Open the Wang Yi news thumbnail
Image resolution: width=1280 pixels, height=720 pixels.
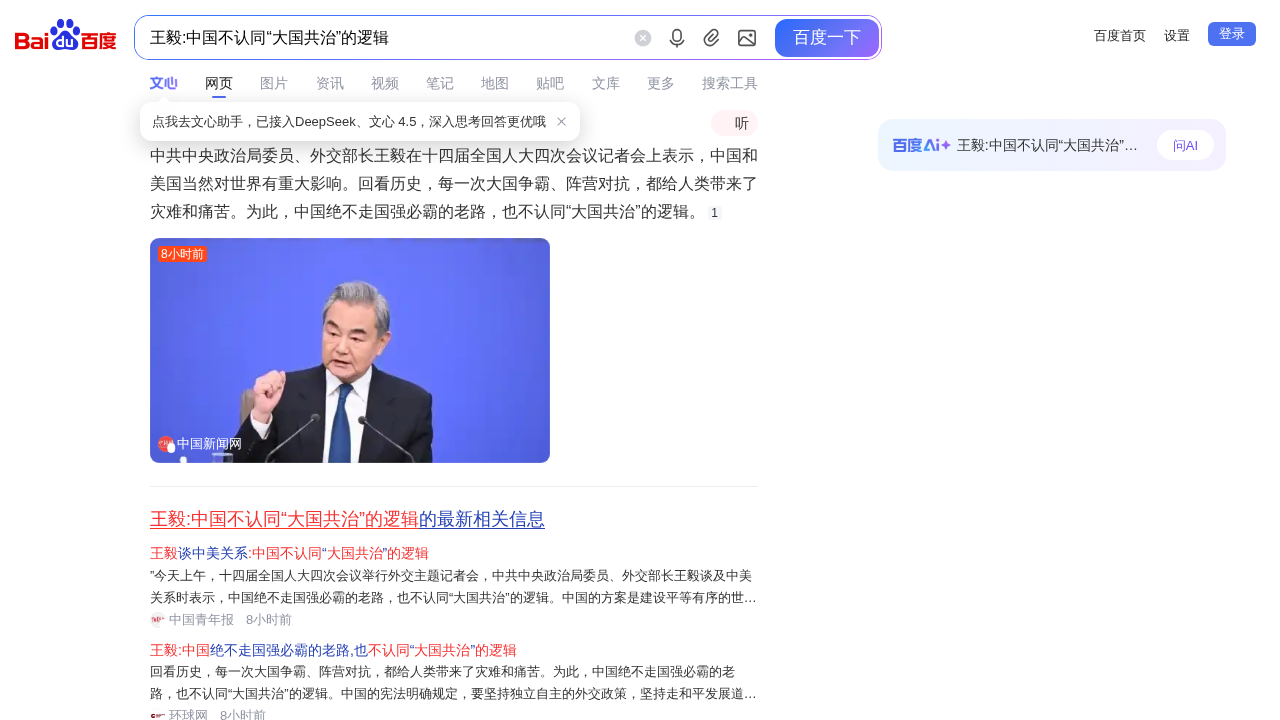coord(350,350)
